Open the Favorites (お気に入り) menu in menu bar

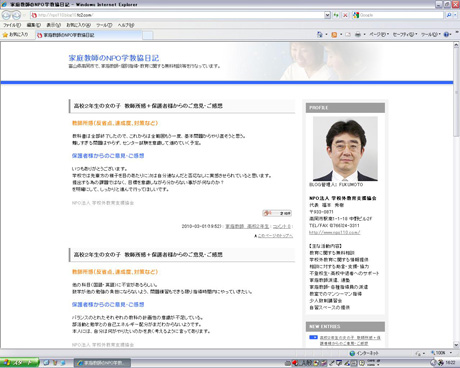pos(78,25)
